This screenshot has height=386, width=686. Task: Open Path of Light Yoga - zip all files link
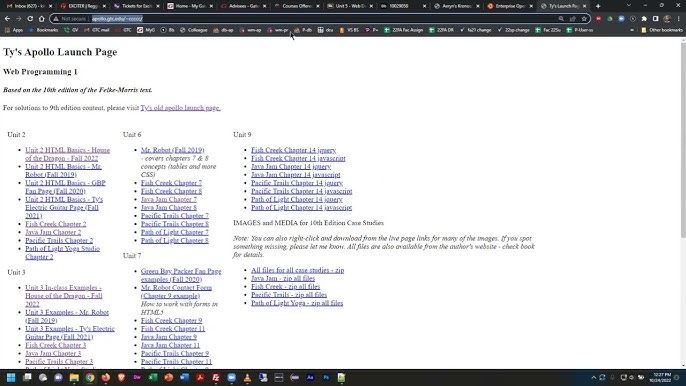click(297, 303)
